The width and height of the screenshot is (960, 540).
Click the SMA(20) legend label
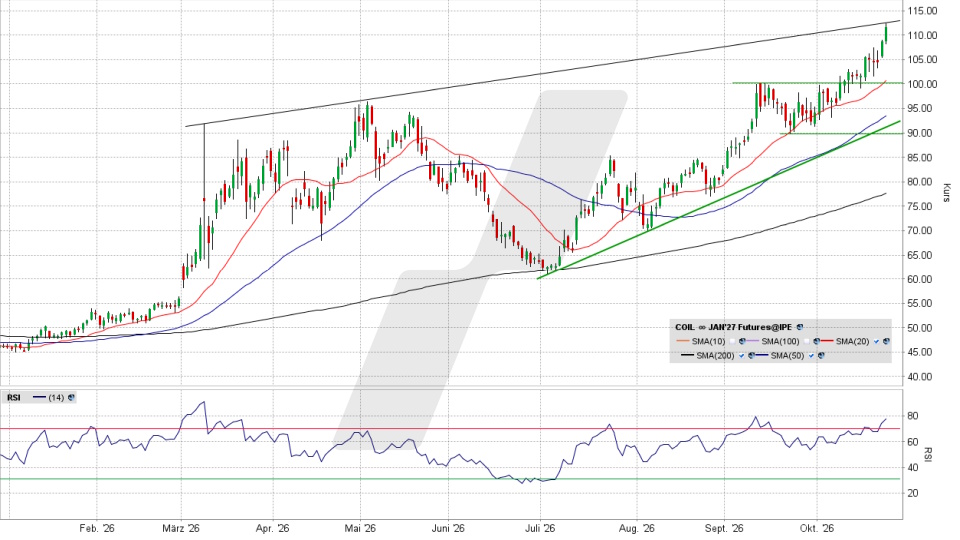853,341
